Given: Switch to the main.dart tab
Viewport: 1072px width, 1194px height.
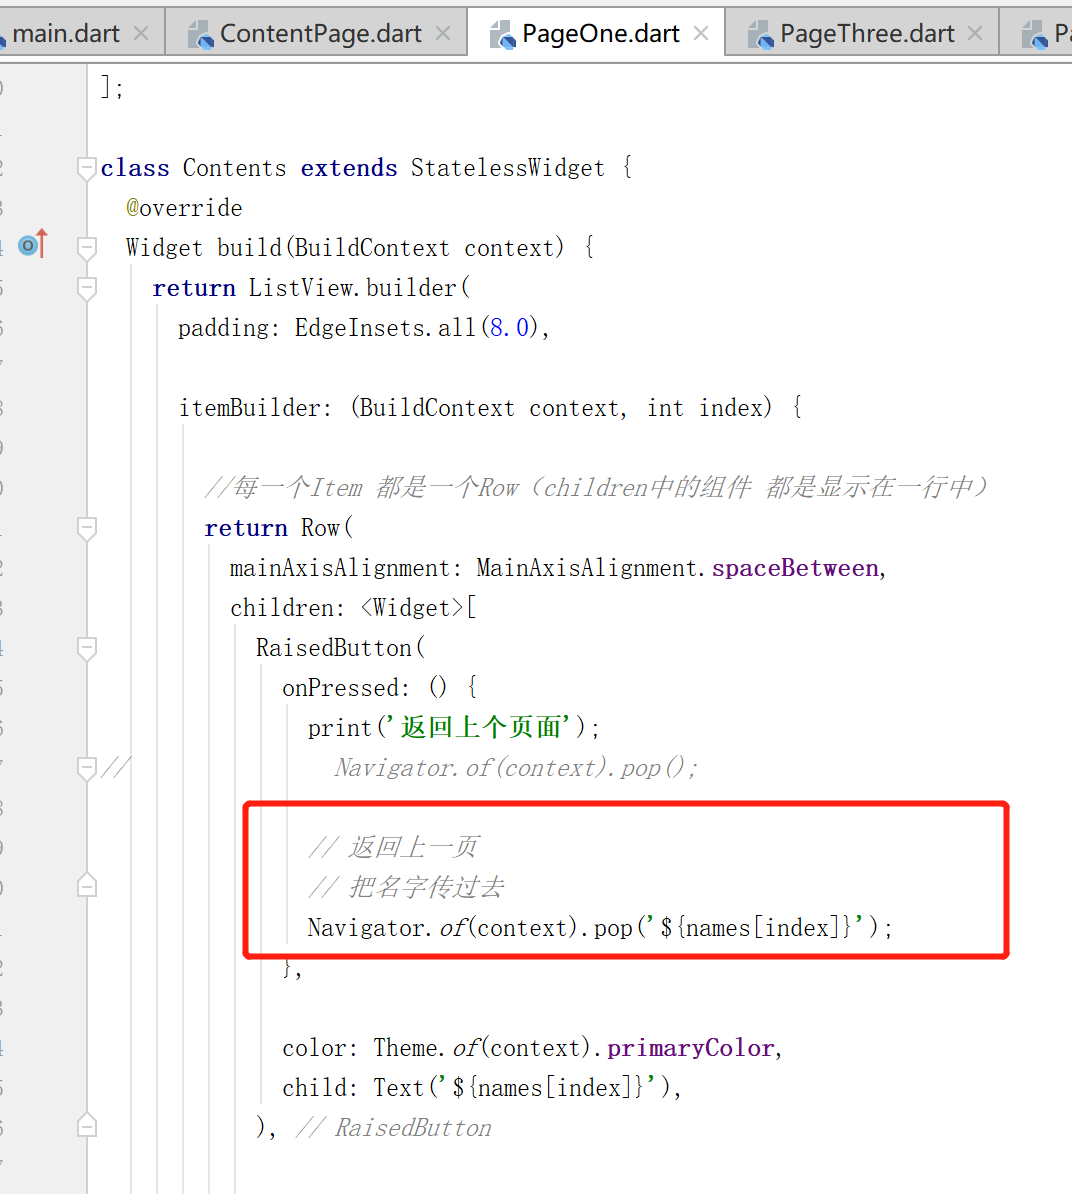Looking at the screenshot, I should [x=66, y=34].
